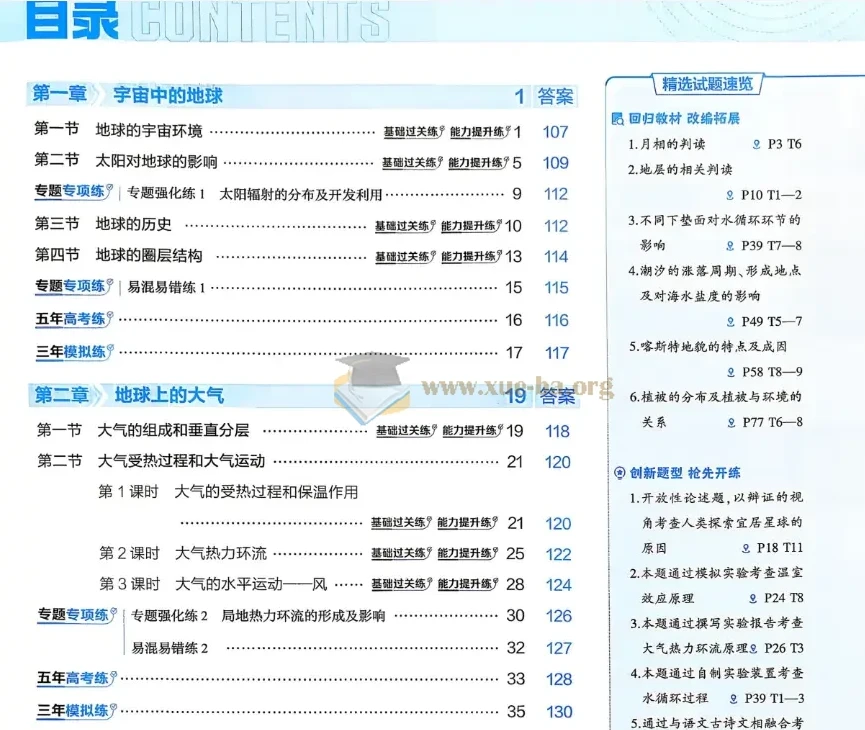The image size is (865, 730).
Task: Click the 三年模拟练 badge on page 35 row
Action: (x=77, y=711)
